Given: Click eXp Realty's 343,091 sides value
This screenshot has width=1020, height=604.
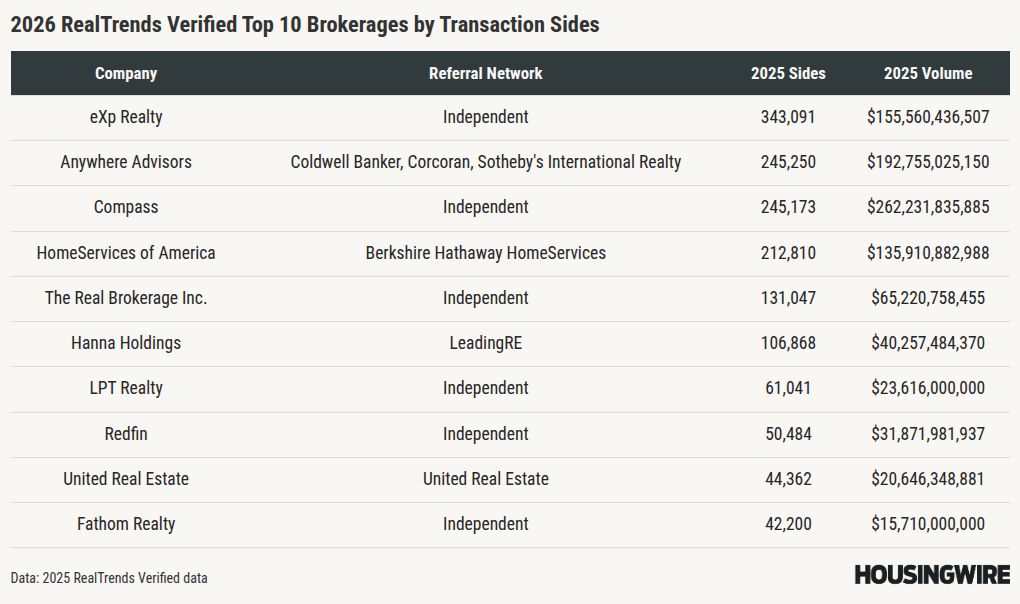Looking at the screenshot, I should coord(788,117).
